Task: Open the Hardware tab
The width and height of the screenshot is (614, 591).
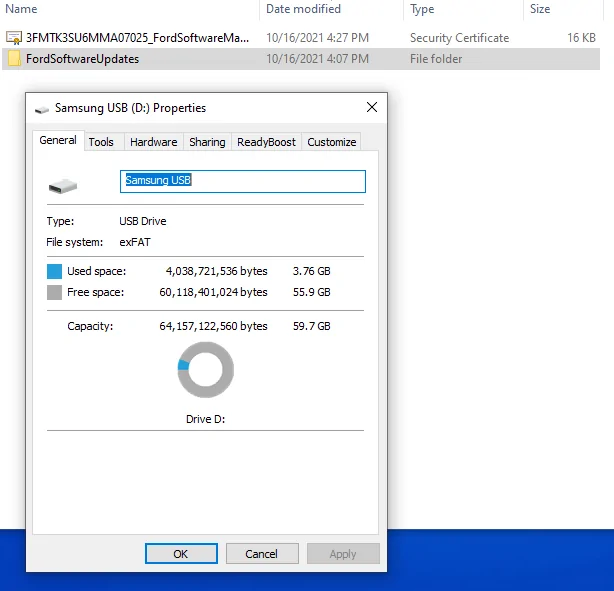Action: click(x=154, y=142)
